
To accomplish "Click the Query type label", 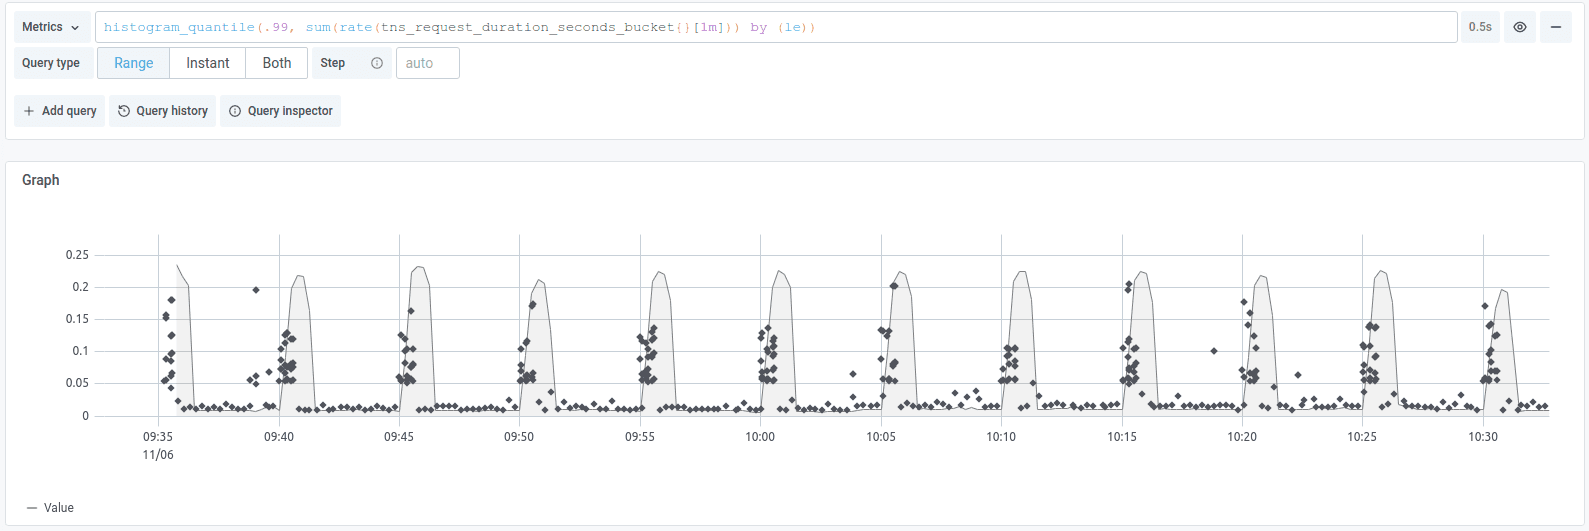I will point(51,63).
